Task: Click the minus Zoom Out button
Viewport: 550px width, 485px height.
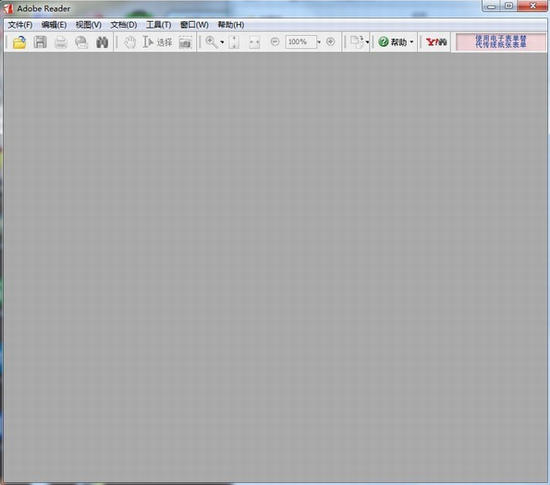Action: (x=275, y=42)
